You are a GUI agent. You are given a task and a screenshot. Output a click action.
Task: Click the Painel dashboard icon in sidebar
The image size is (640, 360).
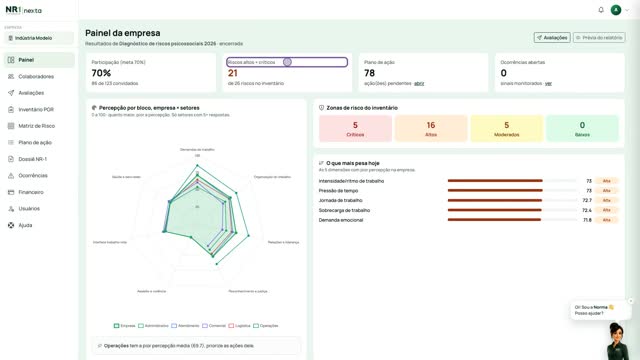point(11,60)
